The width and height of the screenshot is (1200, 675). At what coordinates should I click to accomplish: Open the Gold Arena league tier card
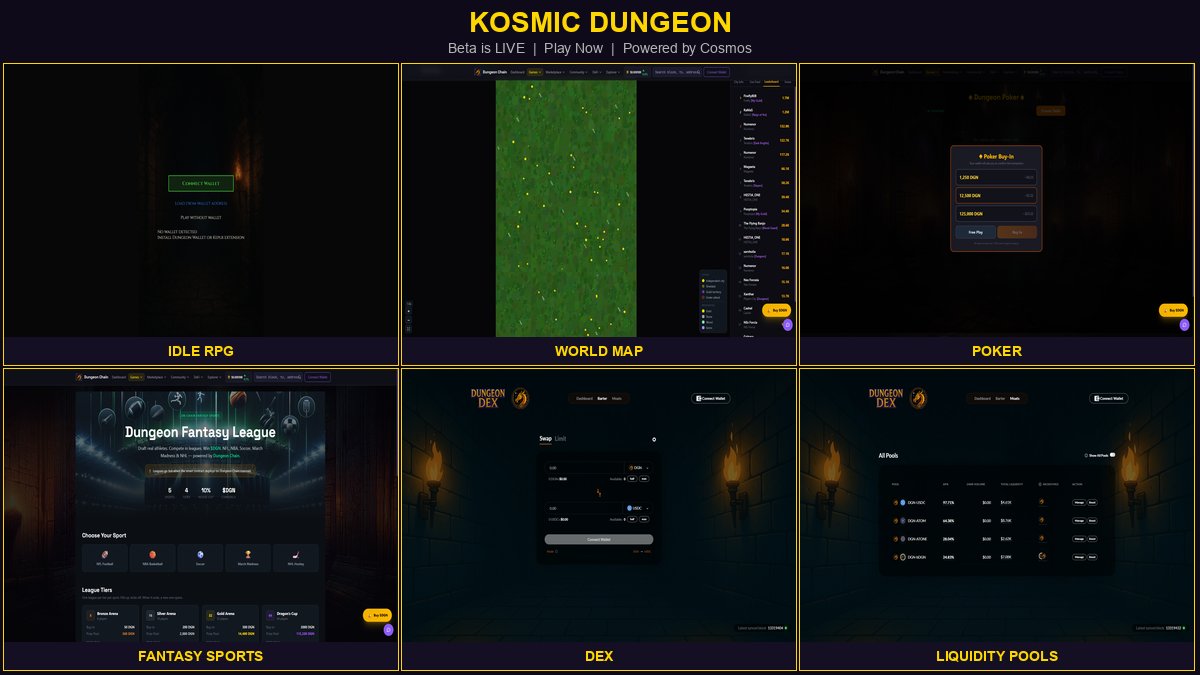tap(230, 624)
